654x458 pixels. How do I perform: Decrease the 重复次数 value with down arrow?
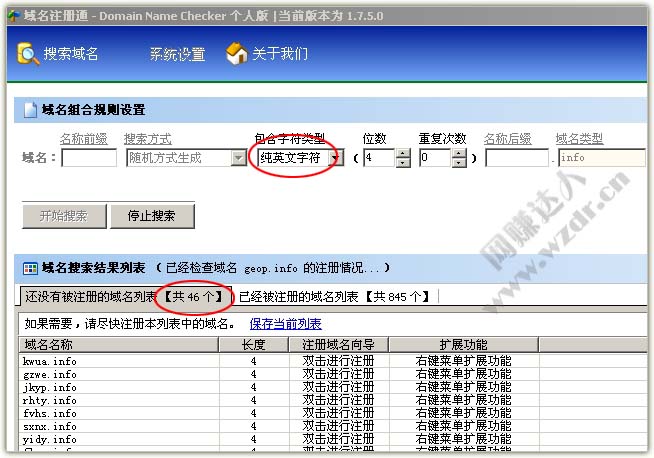(x=459, y=163)
